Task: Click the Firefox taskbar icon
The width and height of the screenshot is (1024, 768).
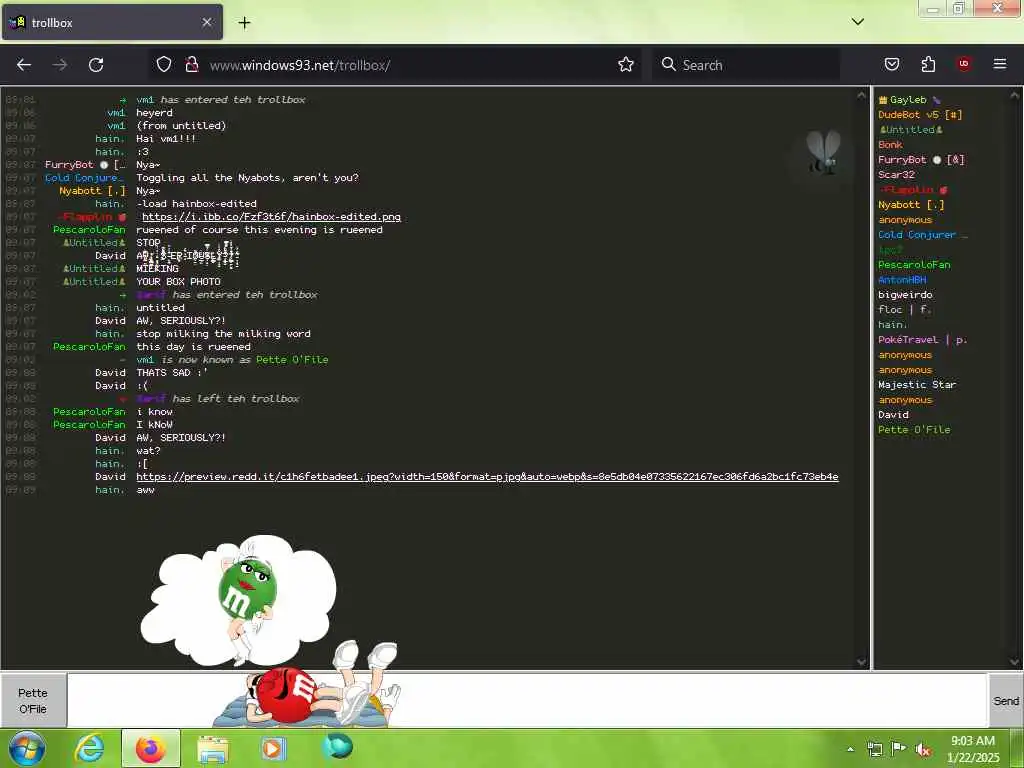Action: click(151, 748)
